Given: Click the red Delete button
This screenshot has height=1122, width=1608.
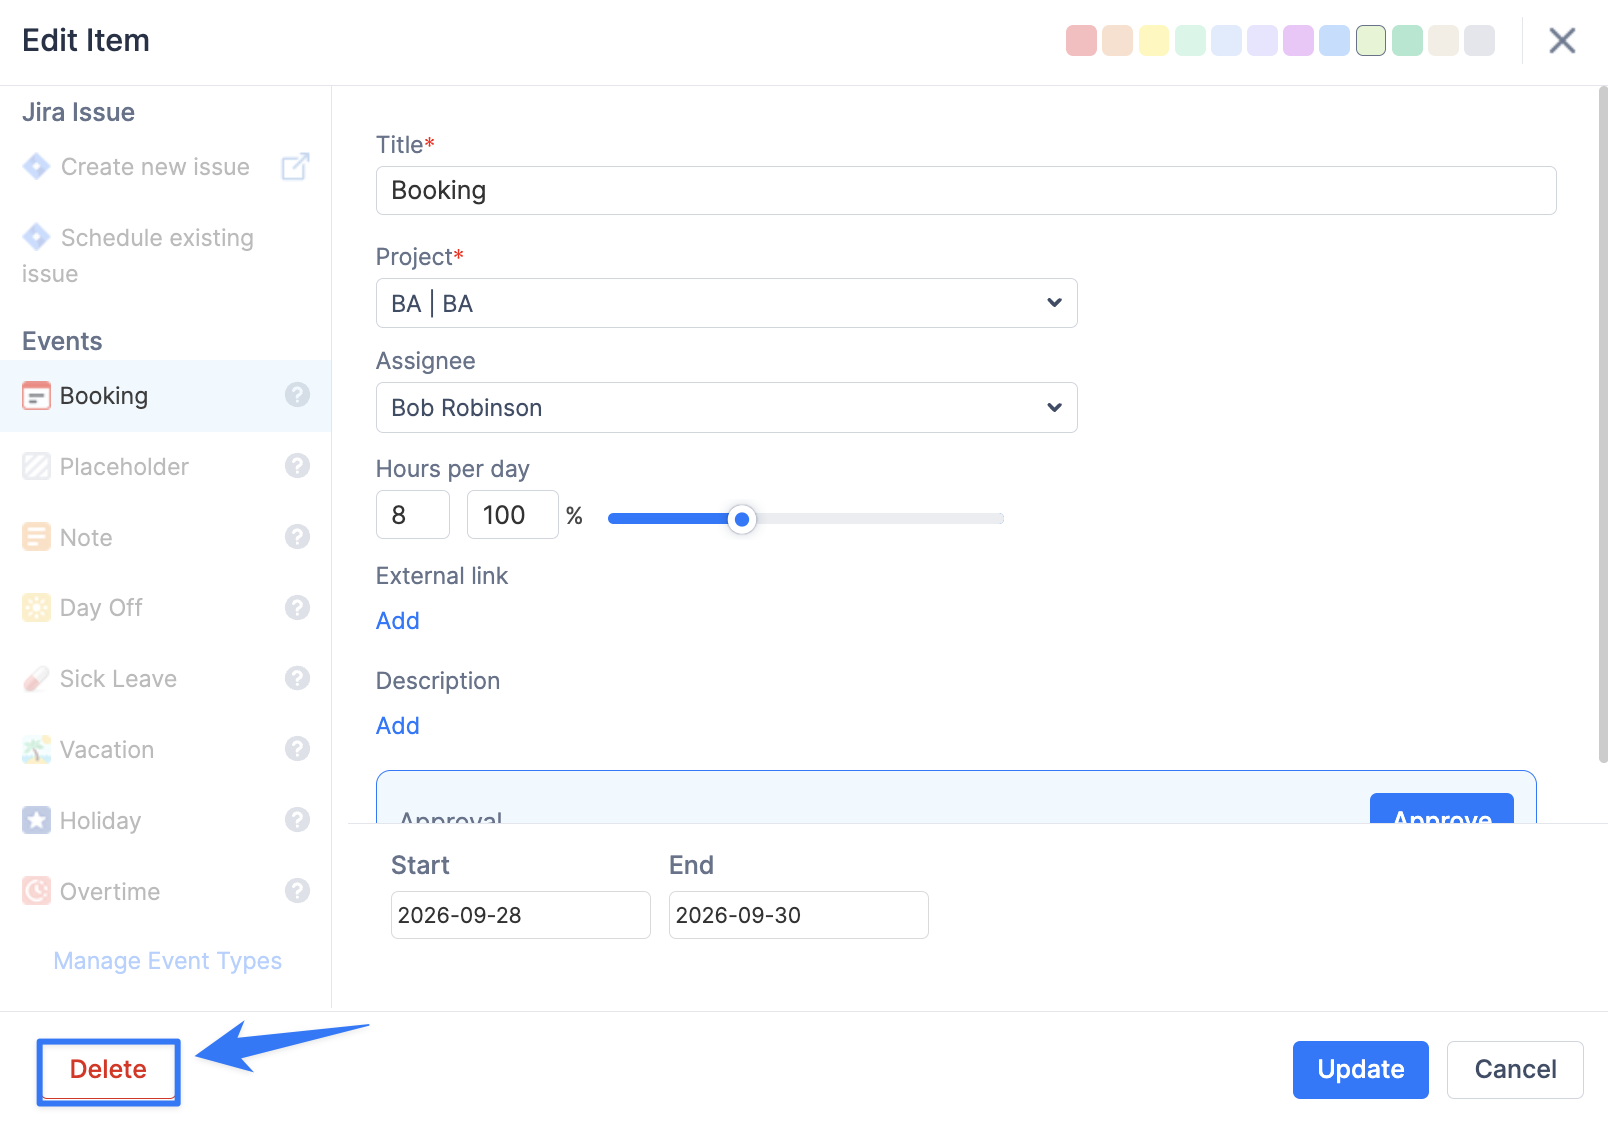Looking at the screenshot, I should click(x=108, y=1070).
